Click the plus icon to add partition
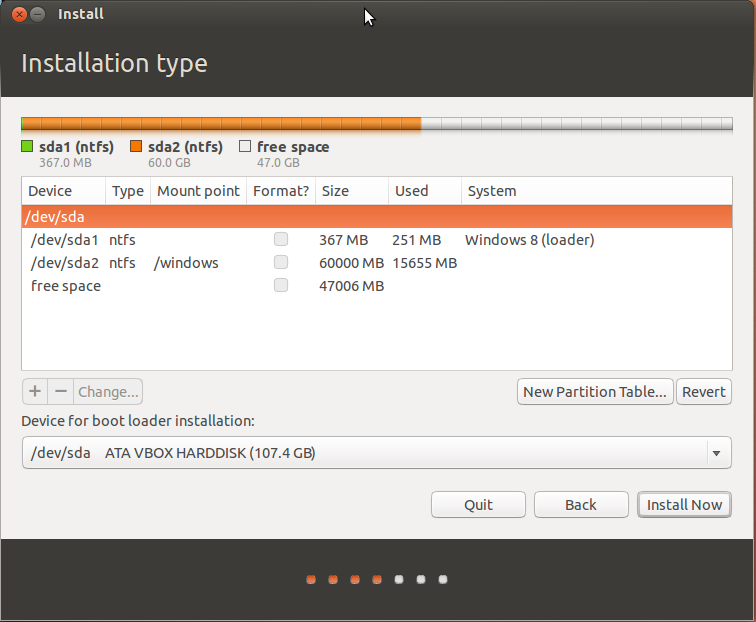The height and width of the screenshot is (622, 756). (x=35, y=392)
